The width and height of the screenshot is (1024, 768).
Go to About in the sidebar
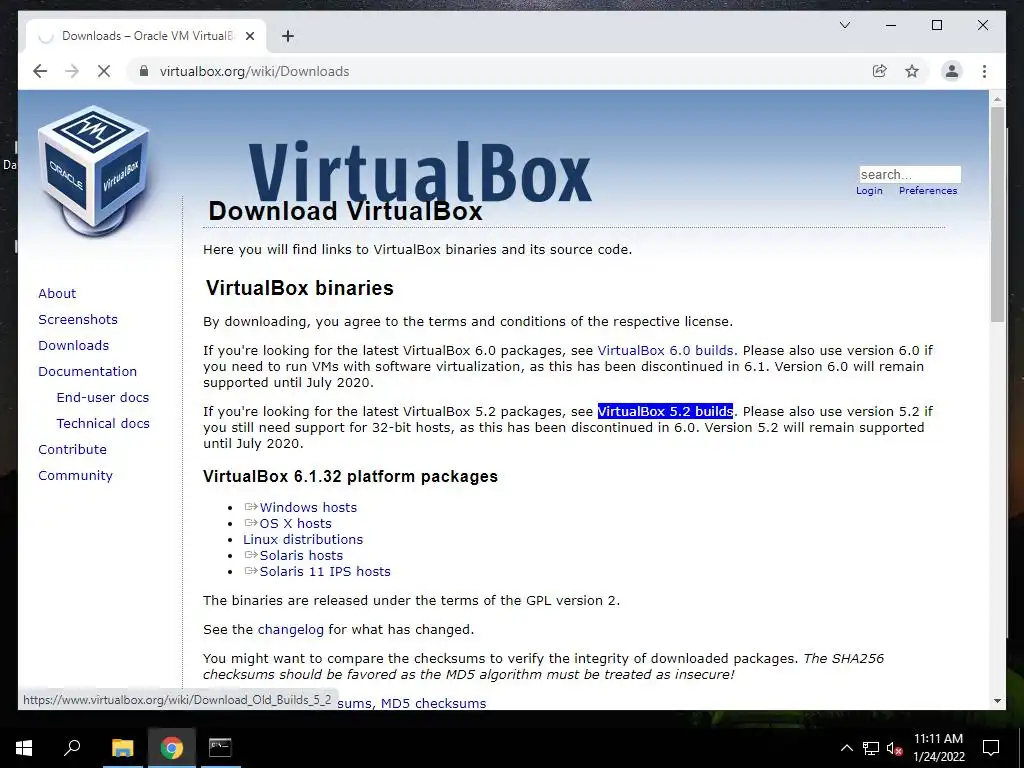click(57, 293)
